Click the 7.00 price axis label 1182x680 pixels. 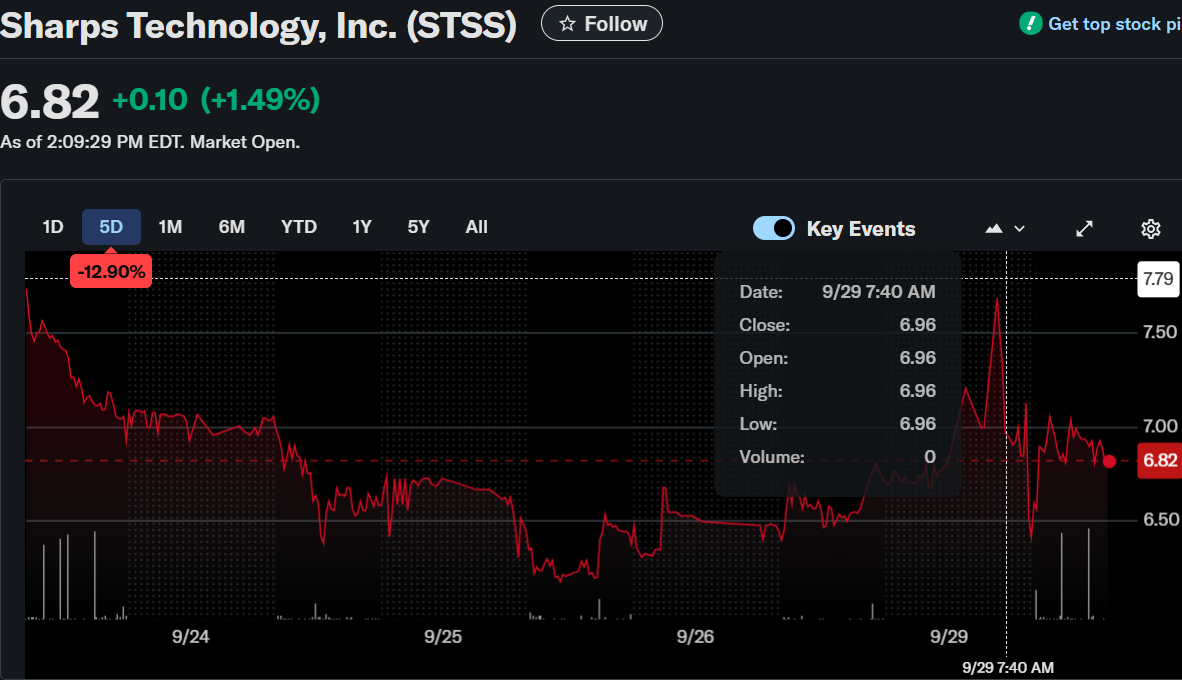click(x=1159, y=427)
